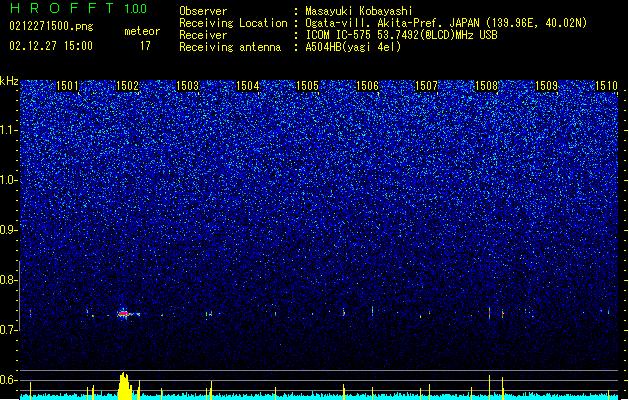Viewport: 629px width, 400px height.
Task: Click time marker 1507
Action: point(426,86)
